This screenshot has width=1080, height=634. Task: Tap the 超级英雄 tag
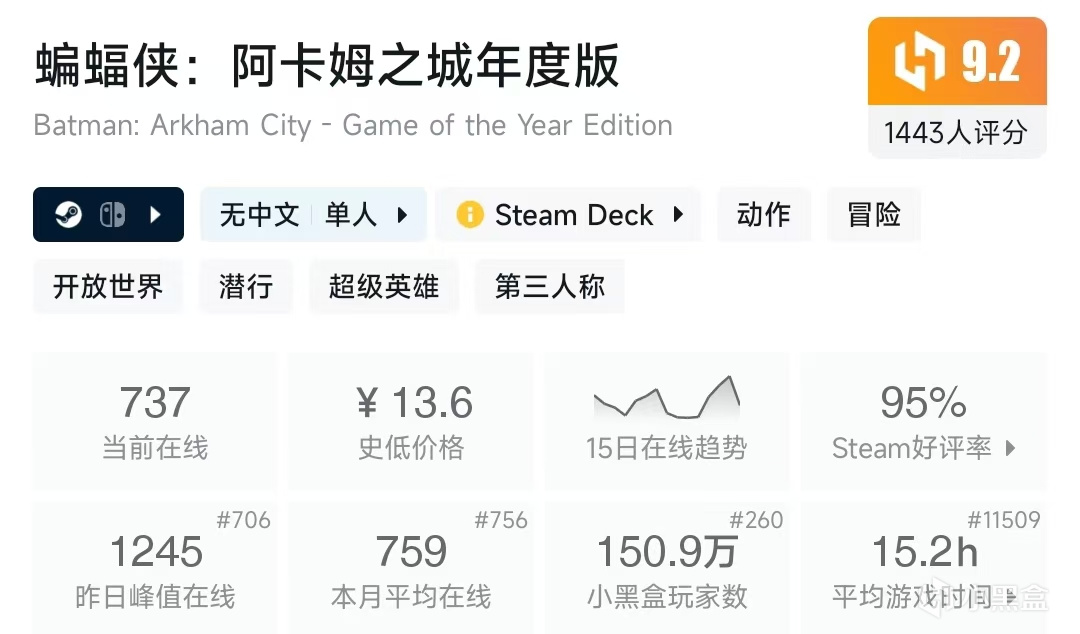[384, 287]
